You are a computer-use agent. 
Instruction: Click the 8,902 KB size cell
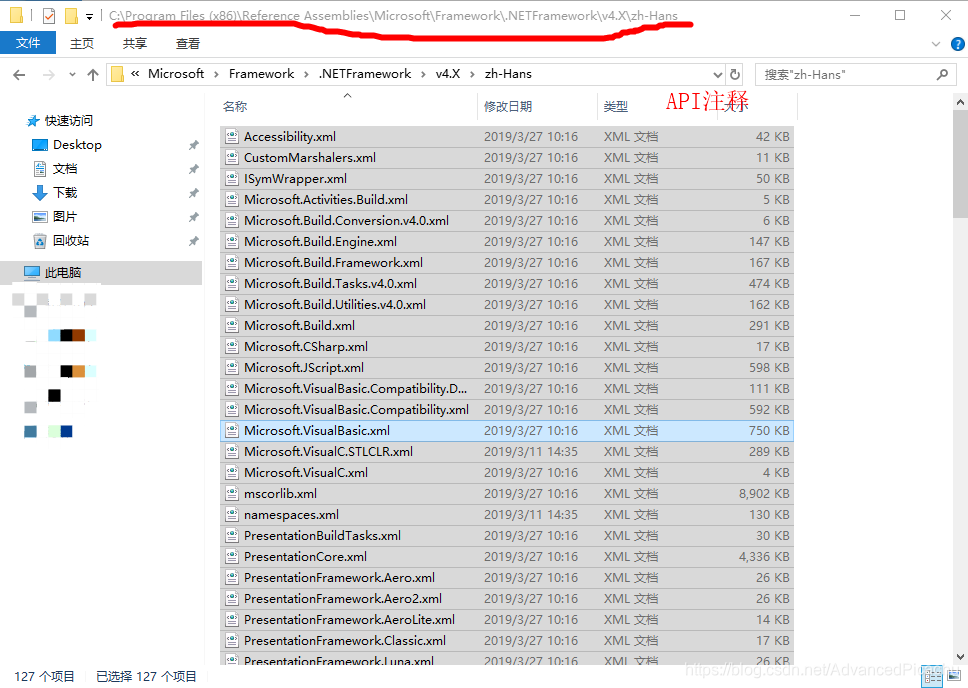[764, 493]
